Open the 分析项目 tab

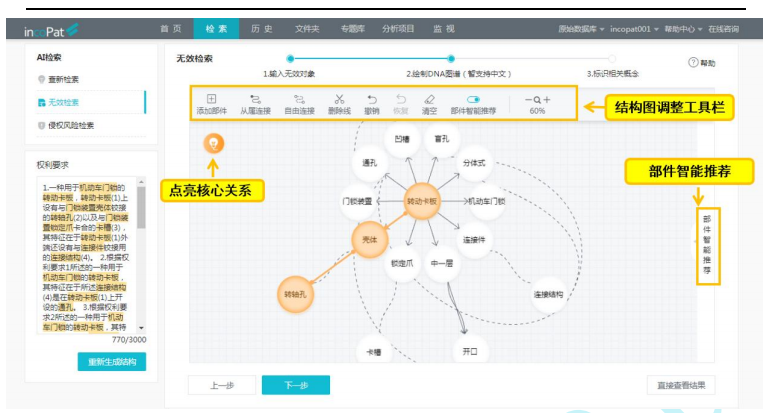[x=398, y=29]
